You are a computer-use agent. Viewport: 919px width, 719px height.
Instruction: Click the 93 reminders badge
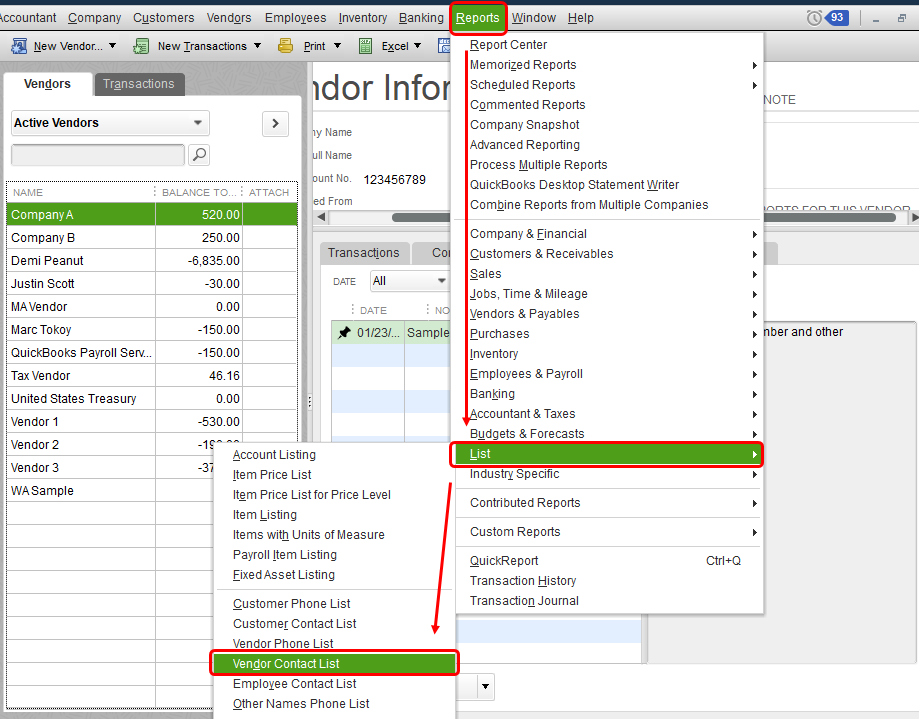pos(836,18)
